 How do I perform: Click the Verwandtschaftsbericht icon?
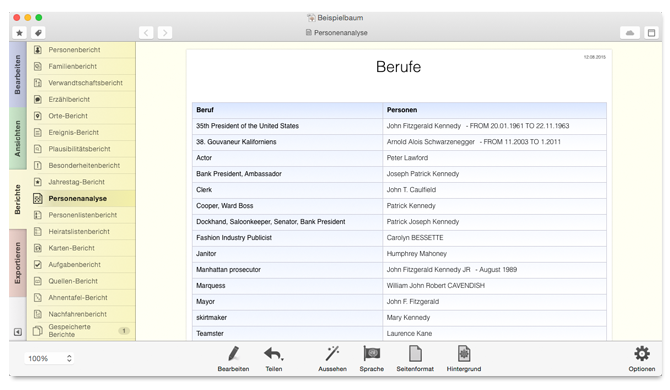(38, 83)
